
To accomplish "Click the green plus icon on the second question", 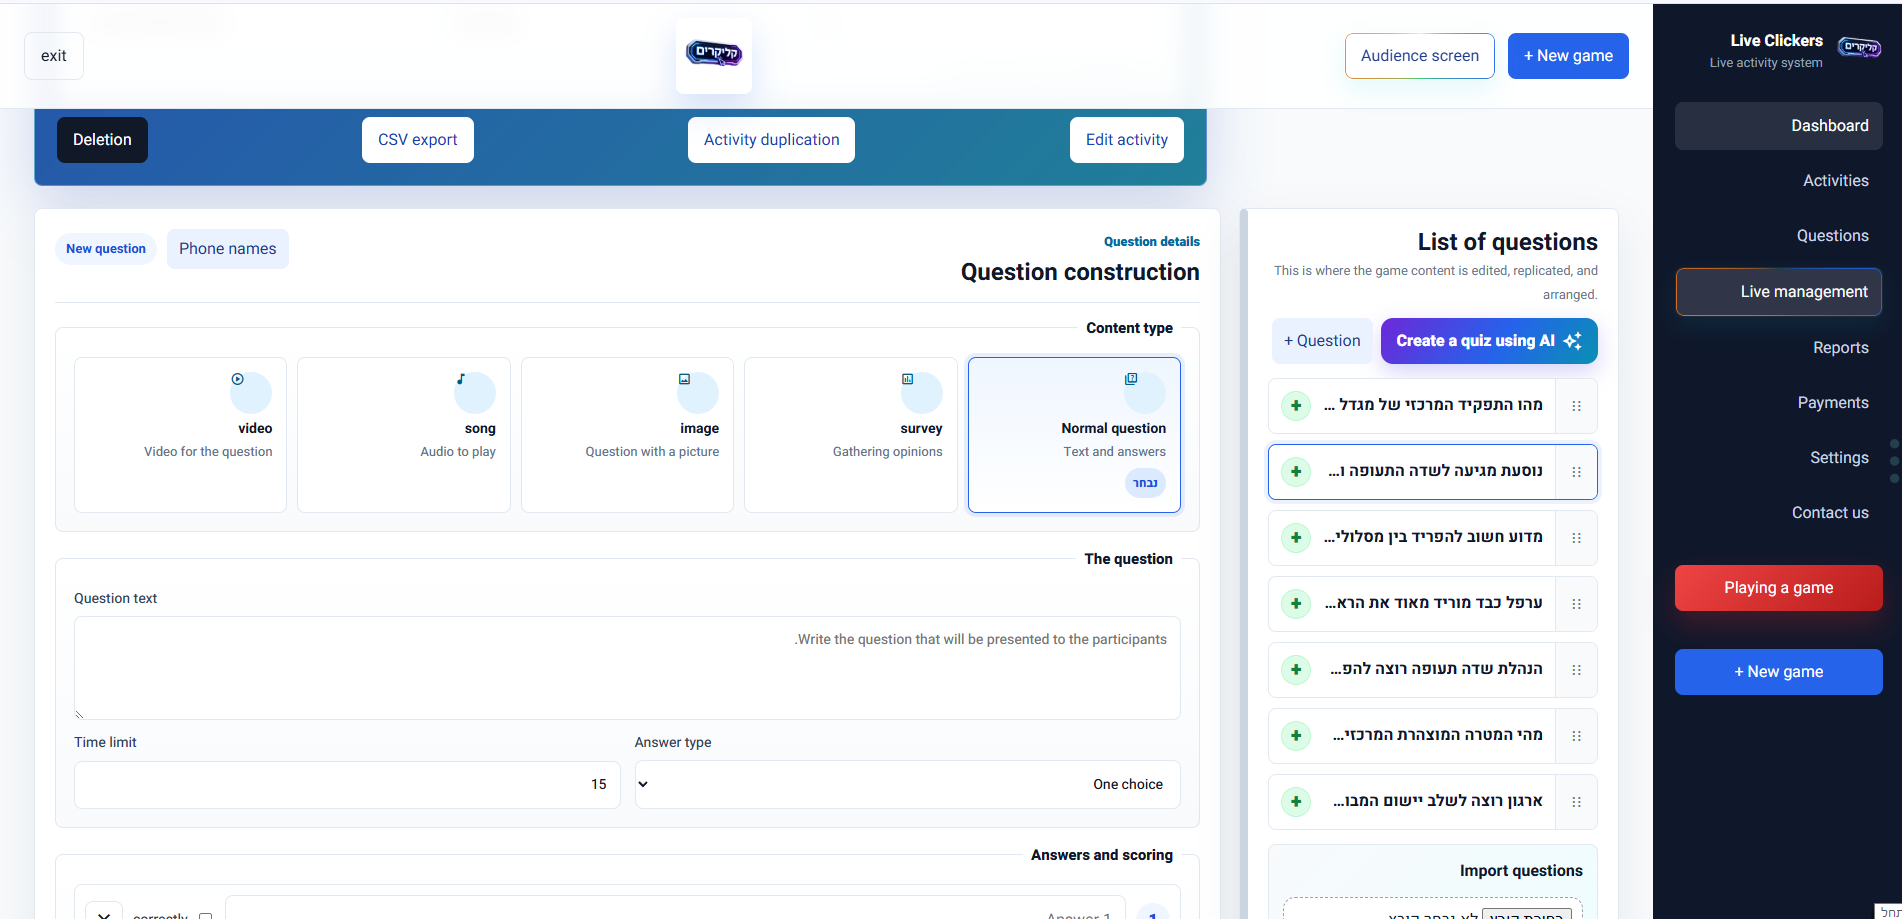I will pyautogui.click(x=1296, y=471).
